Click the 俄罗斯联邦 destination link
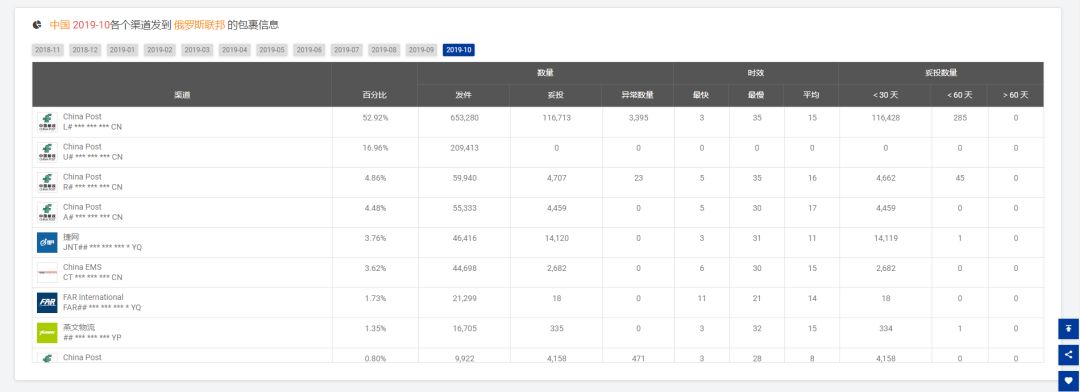Screen dimensions: 1080x392 [x=199, y=25]
